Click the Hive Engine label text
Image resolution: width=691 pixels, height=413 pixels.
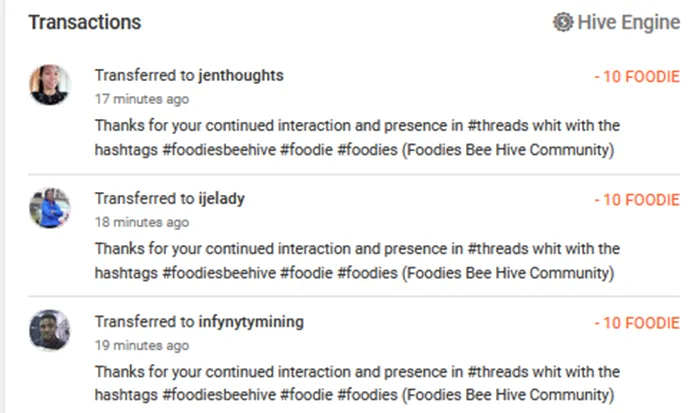point(628,22)
